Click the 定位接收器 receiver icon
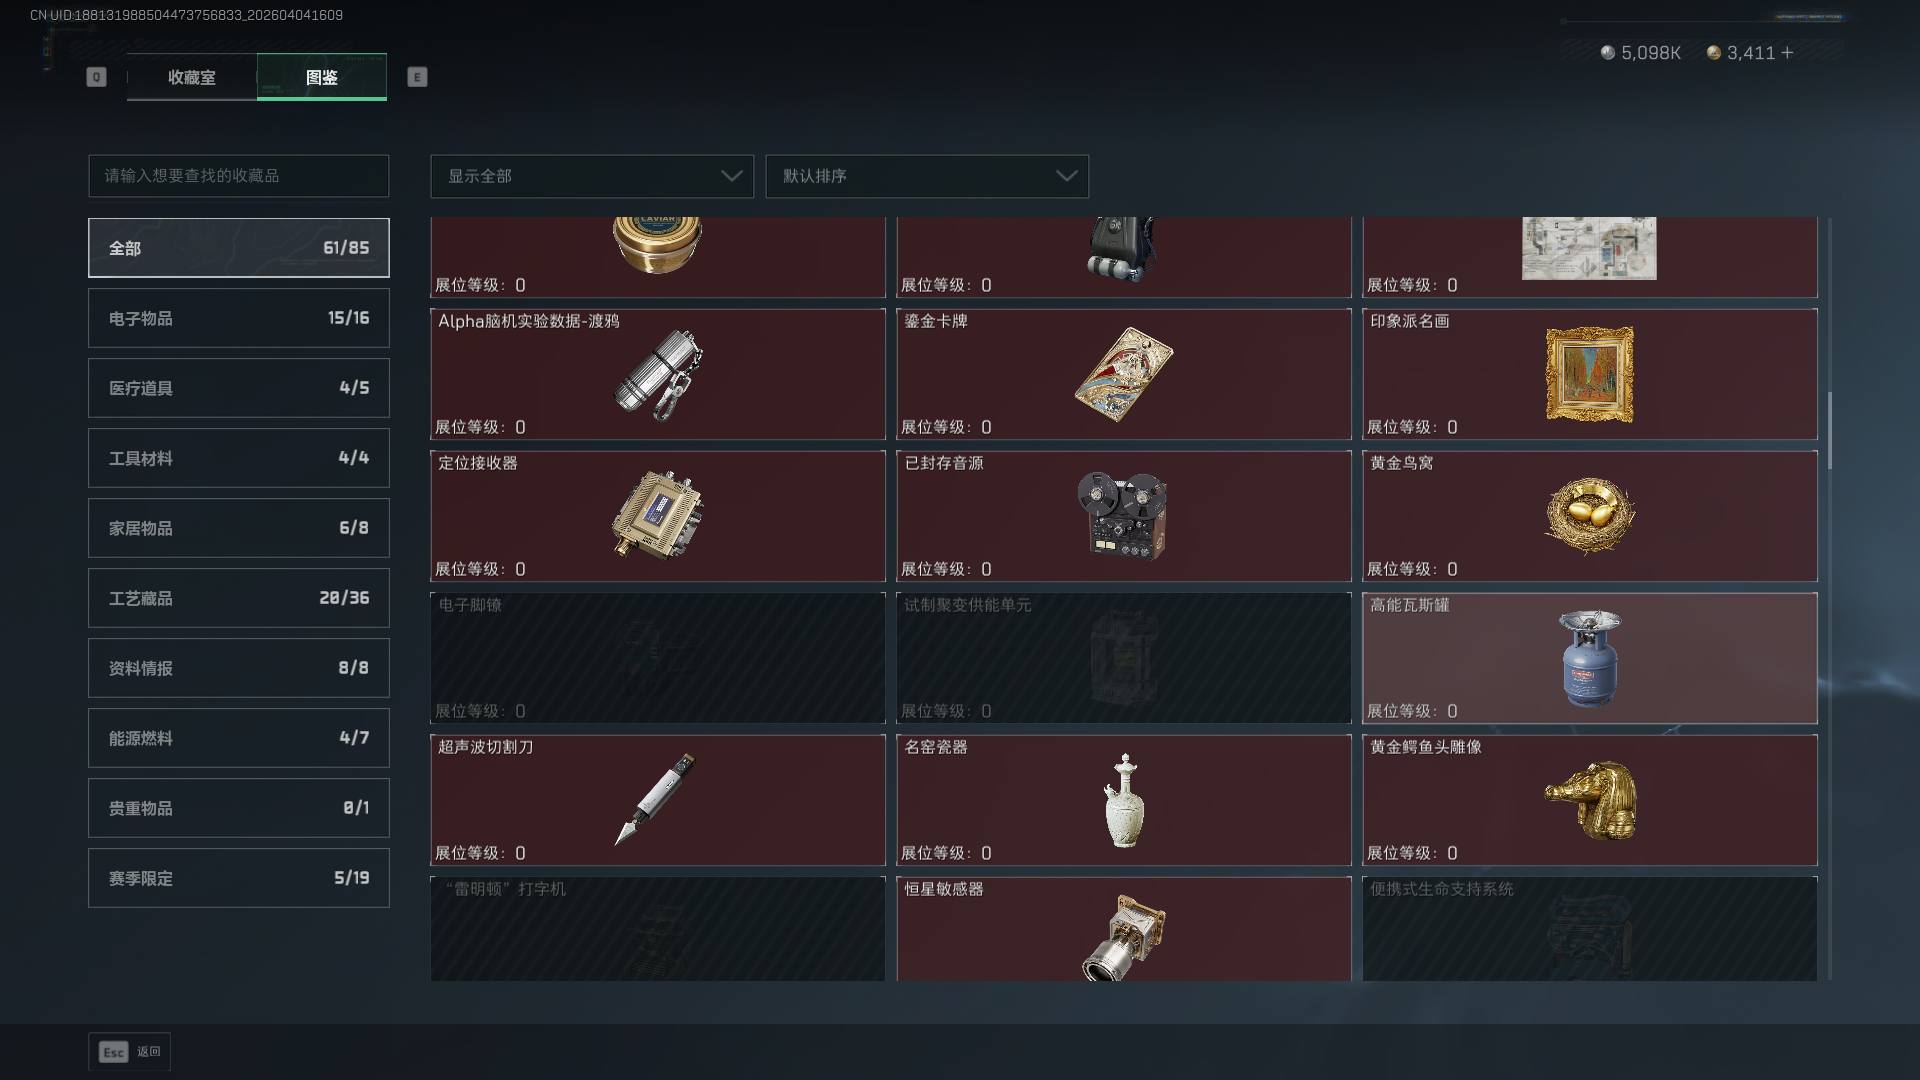 (657, 515)
